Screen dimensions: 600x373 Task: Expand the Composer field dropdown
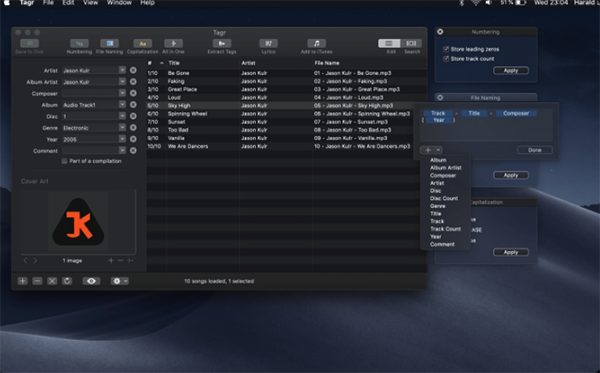[122, 93]
